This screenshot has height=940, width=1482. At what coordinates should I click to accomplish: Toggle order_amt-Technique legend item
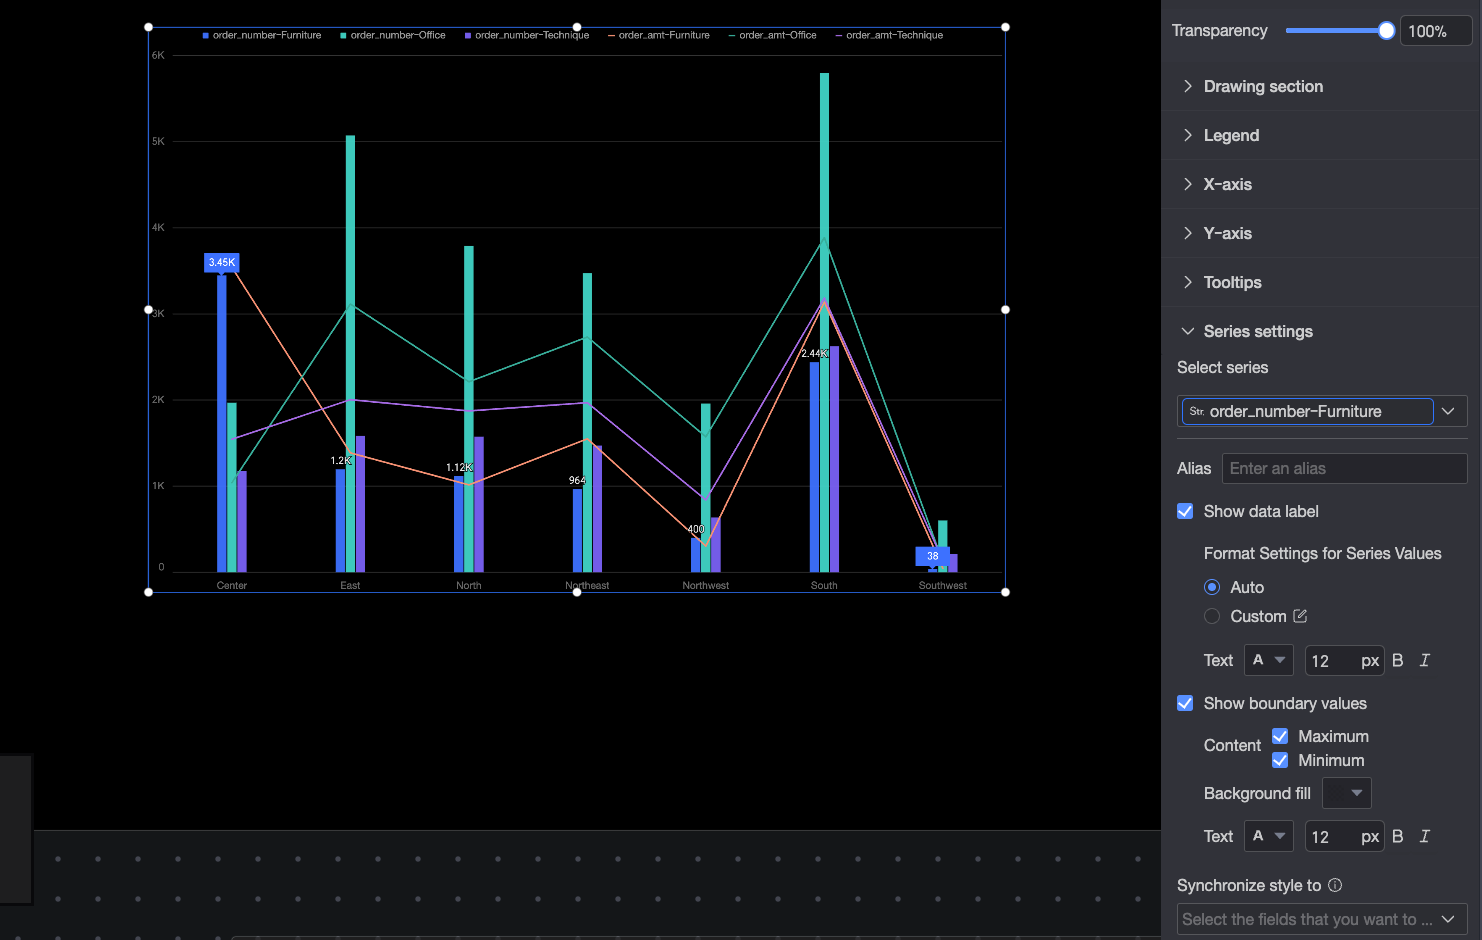(889, 35)
